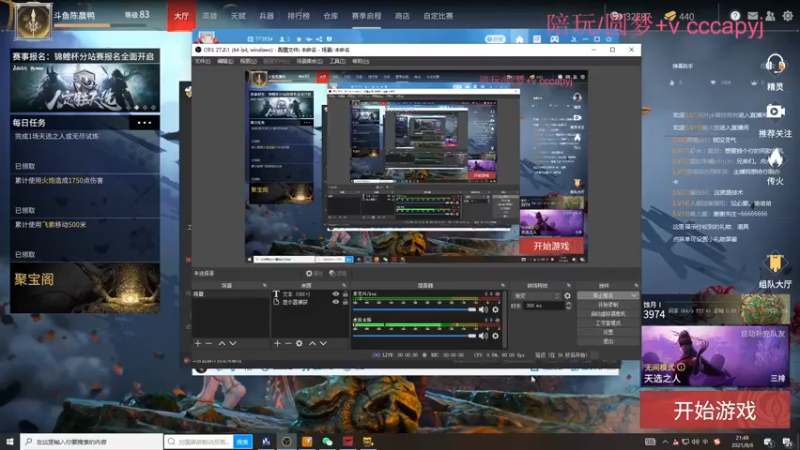Click 开始录制 in OBS controls

point(608,305)
